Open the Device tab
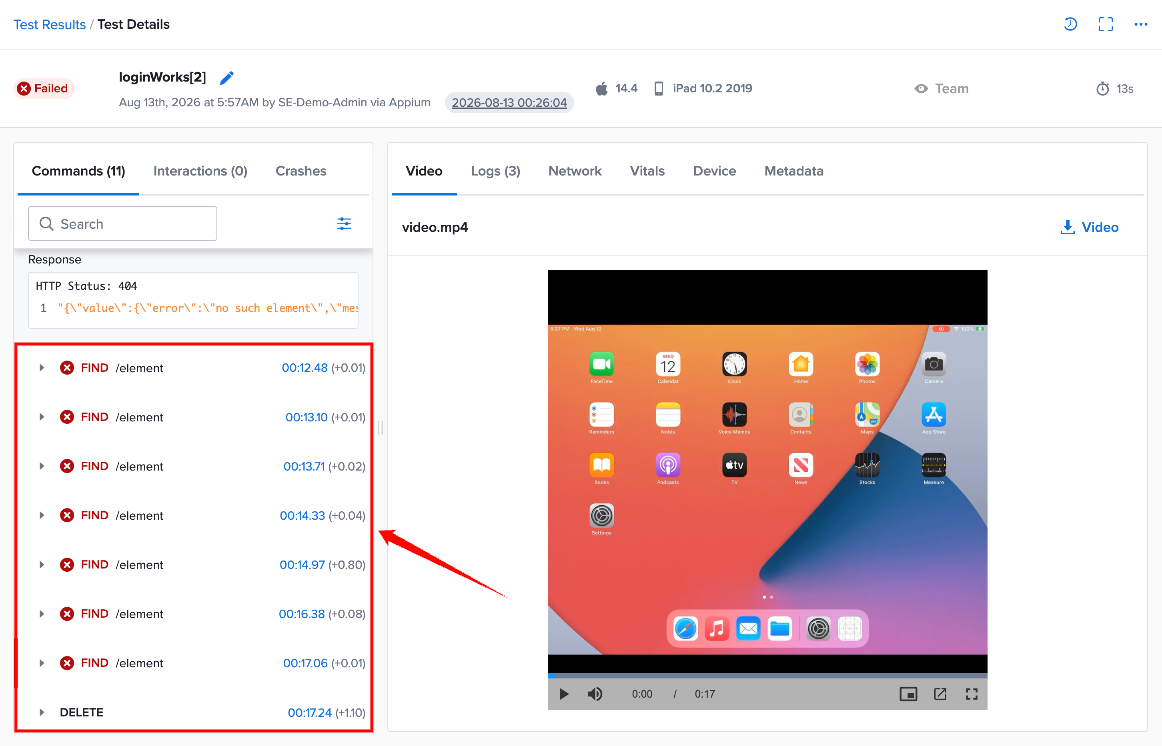Viewport: 1162px width, 746px height. tap(714, 171)
